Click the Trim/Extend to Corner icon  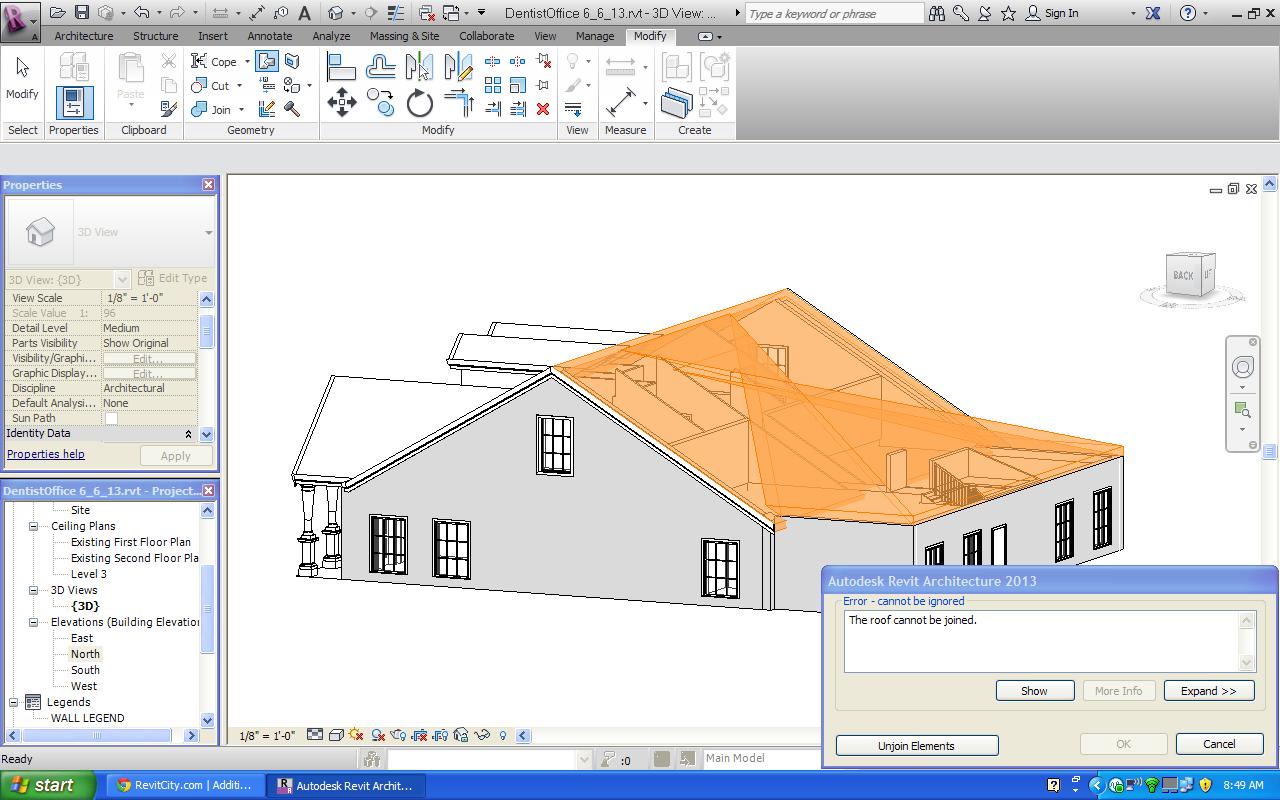[x=459, y=103]
